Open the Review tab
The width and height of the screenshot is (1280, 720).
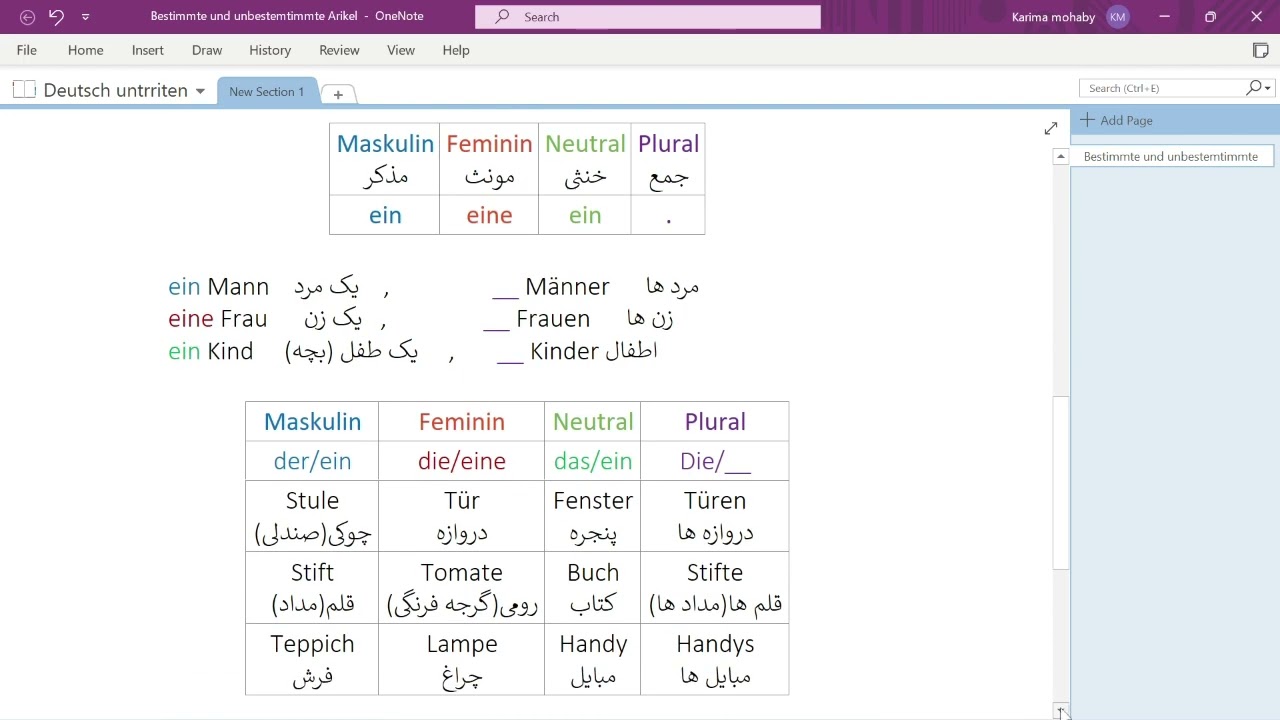pyautogui.click(x=339, y=50)
